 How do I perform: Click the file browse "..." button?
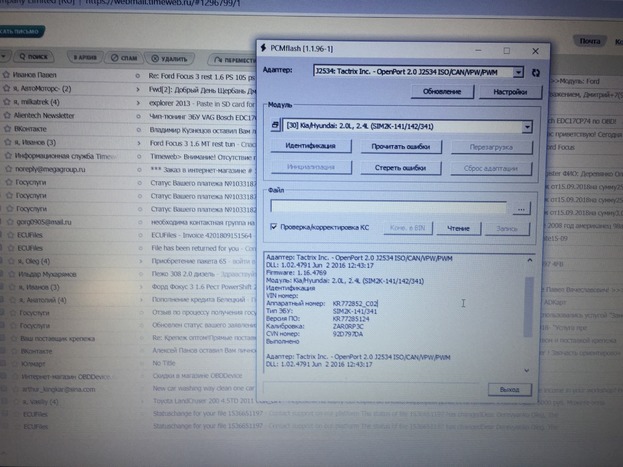point(521,208)
